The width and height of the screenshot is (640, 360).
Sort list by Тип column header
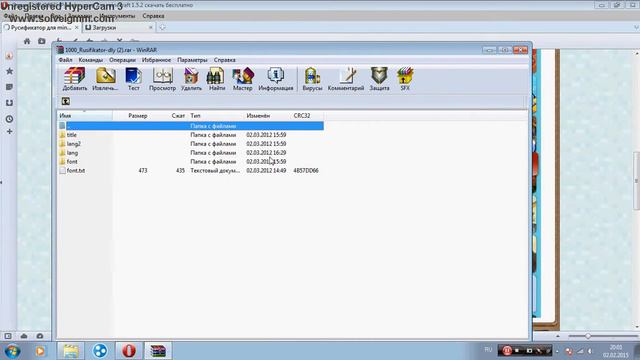click(195, 116)
